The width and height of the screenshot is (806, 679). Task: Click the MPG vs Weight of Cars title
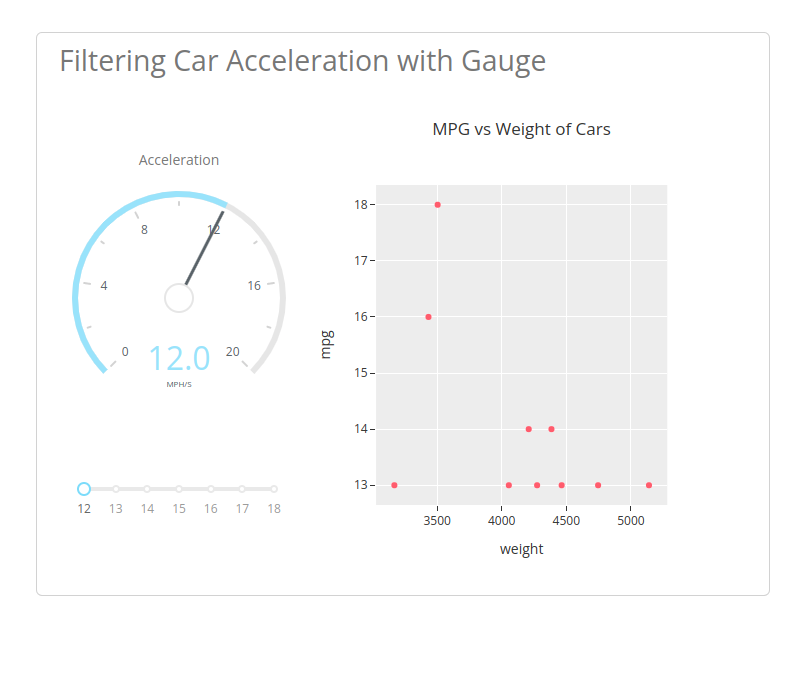(x=521, y=129)
